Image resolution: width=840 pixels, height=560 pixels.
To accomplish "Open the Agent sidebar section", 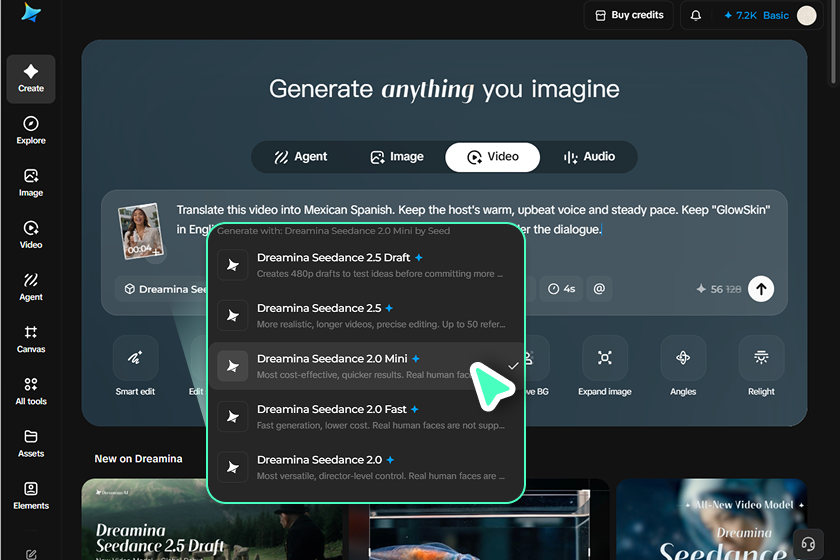I will click(x=31, y=287).
